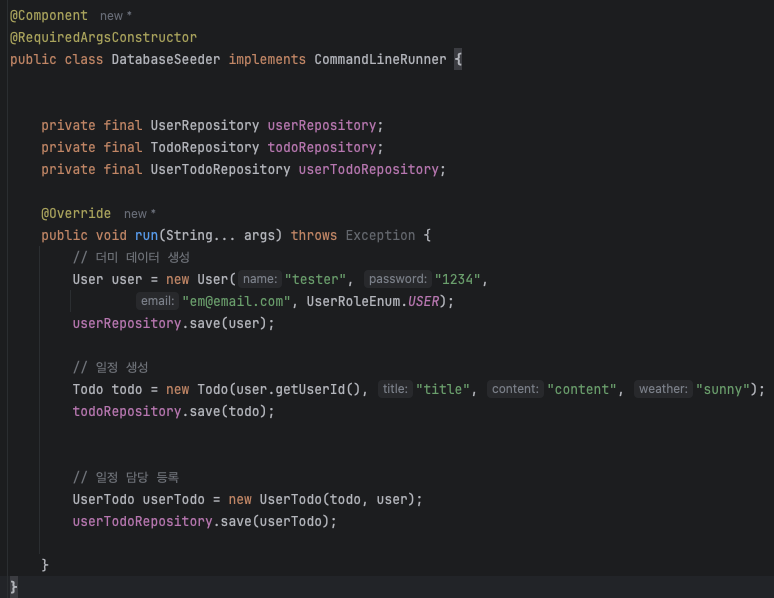Screen dimensions: 774x598
Task: Click the '일정 생성' comment
Action: click(x=110, y=367)
